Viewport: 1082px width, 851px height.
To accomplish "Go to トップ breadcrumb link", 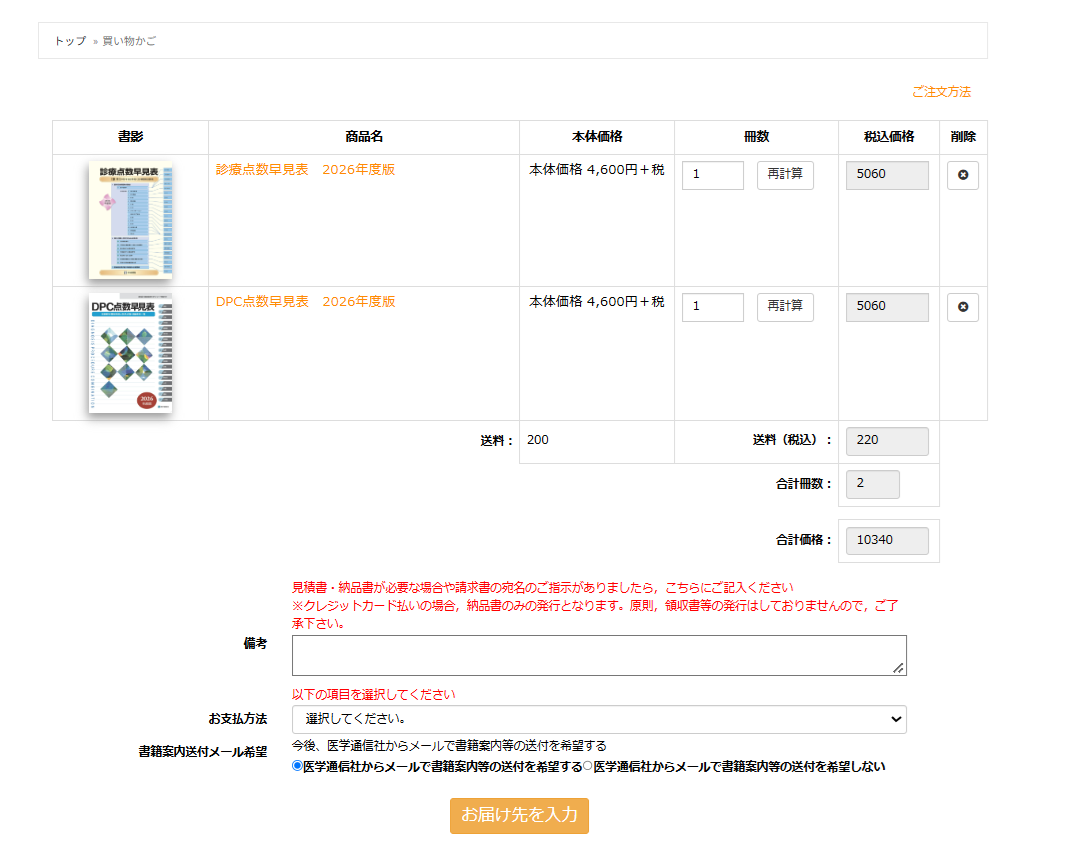I will 70,41.
